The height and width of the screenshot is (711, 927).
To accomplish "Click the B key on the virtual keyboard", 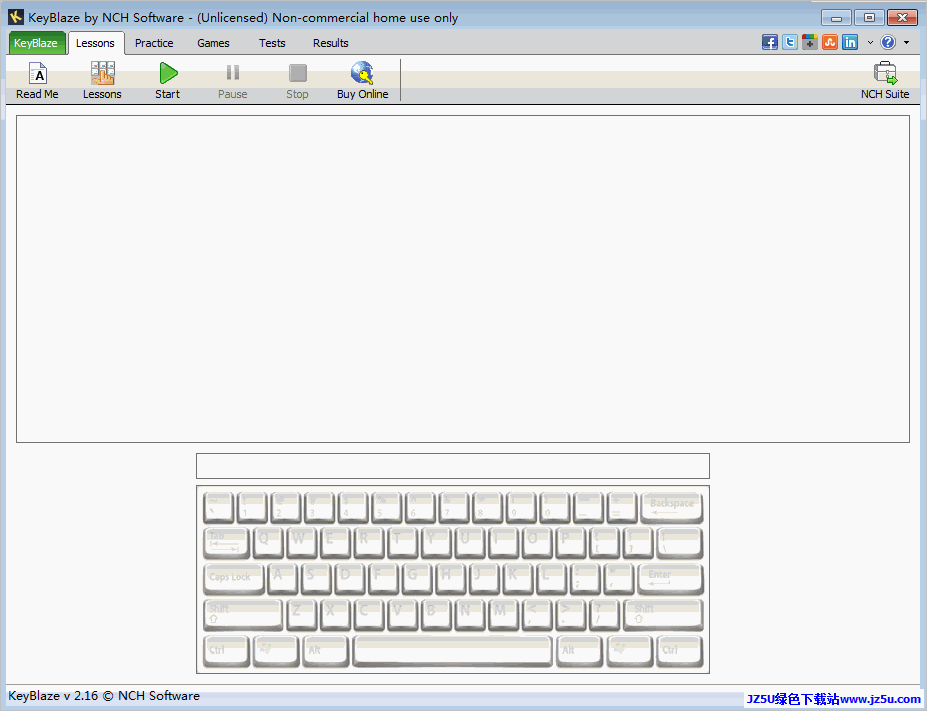I will tap(436, 615).
